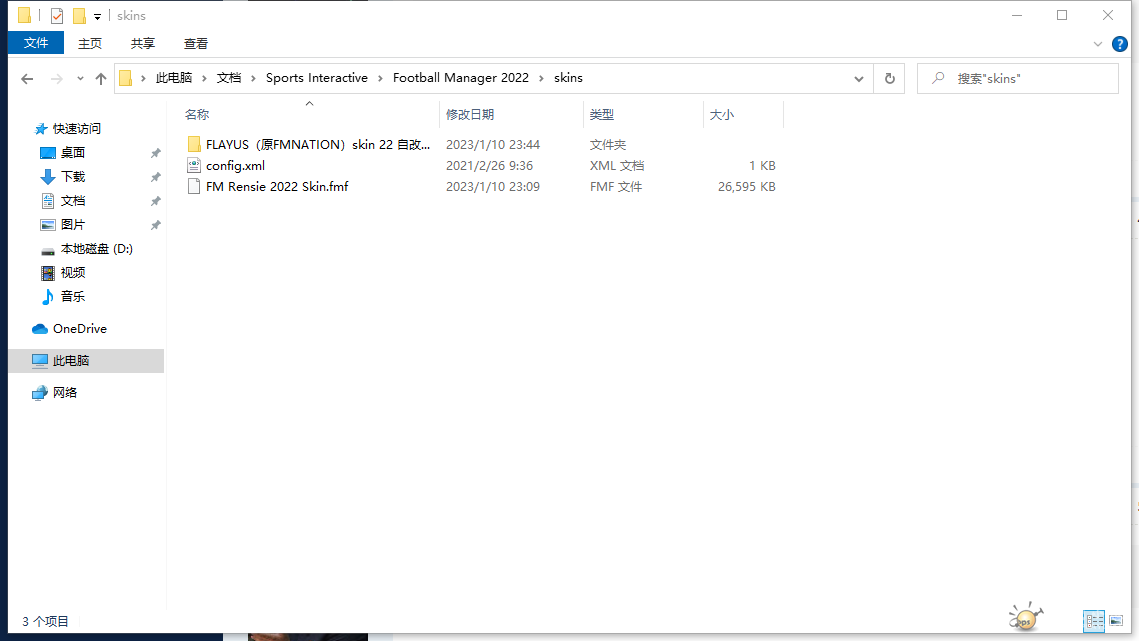1139x641 pixels.
Task: Unpin 桌面 using its pin icon
Action: pos(155,153)
